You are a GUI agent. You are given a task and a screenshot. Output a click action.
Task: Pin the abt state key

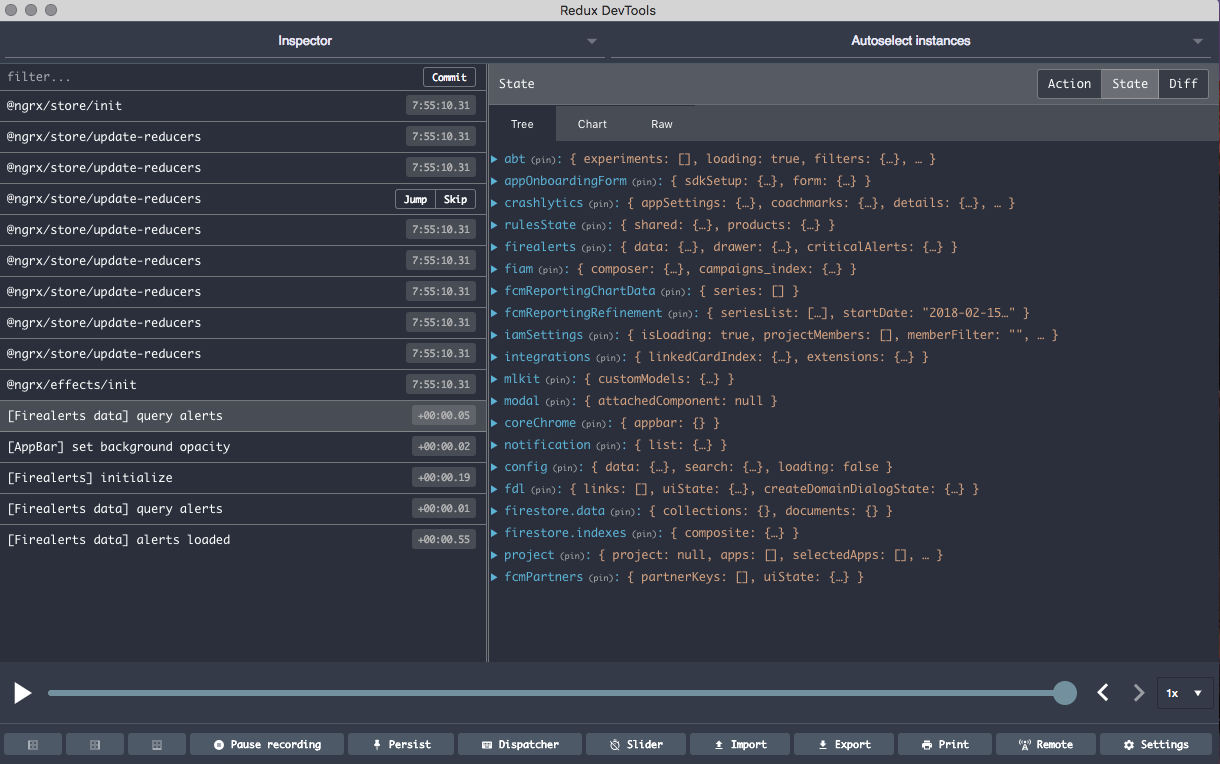coord(544,160)
